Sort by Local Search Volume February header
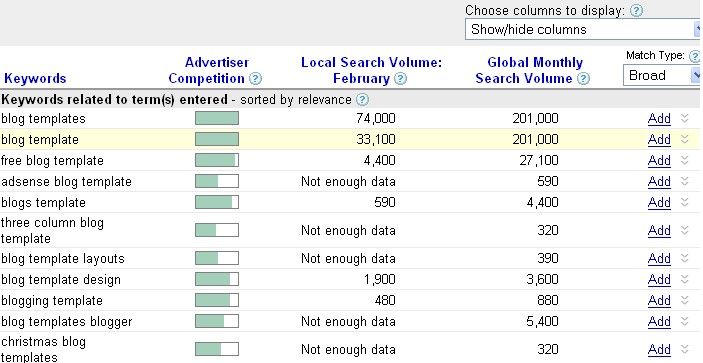Screen dimensions: 703x363 point(371,71)
